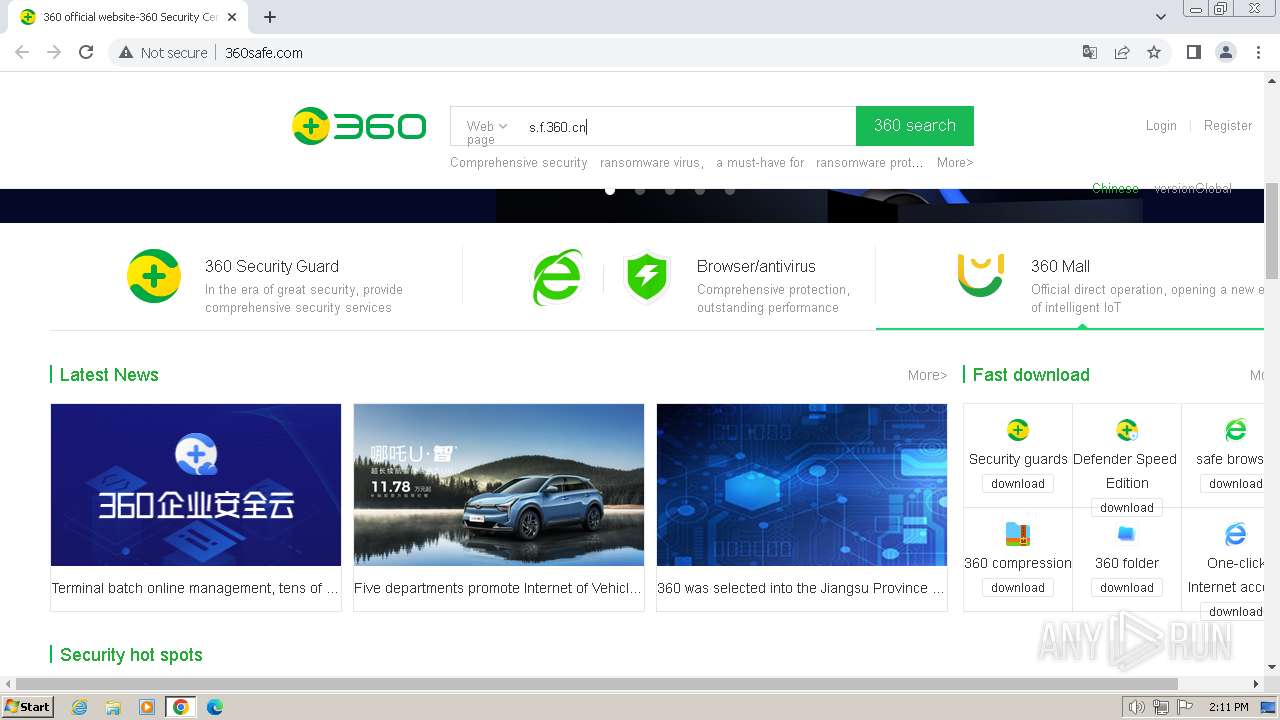Download 360 folder
The height and width of the screenshot is (720, 1280).
[1127, 588]
